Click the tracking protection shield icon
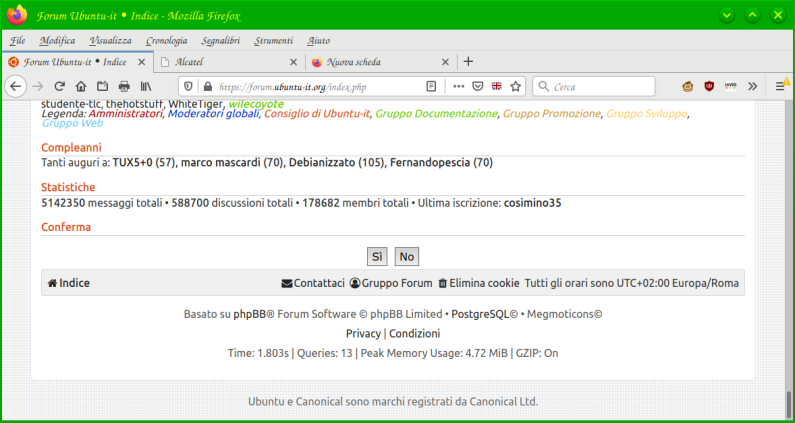The image size is (795, 423). point(188,87)
